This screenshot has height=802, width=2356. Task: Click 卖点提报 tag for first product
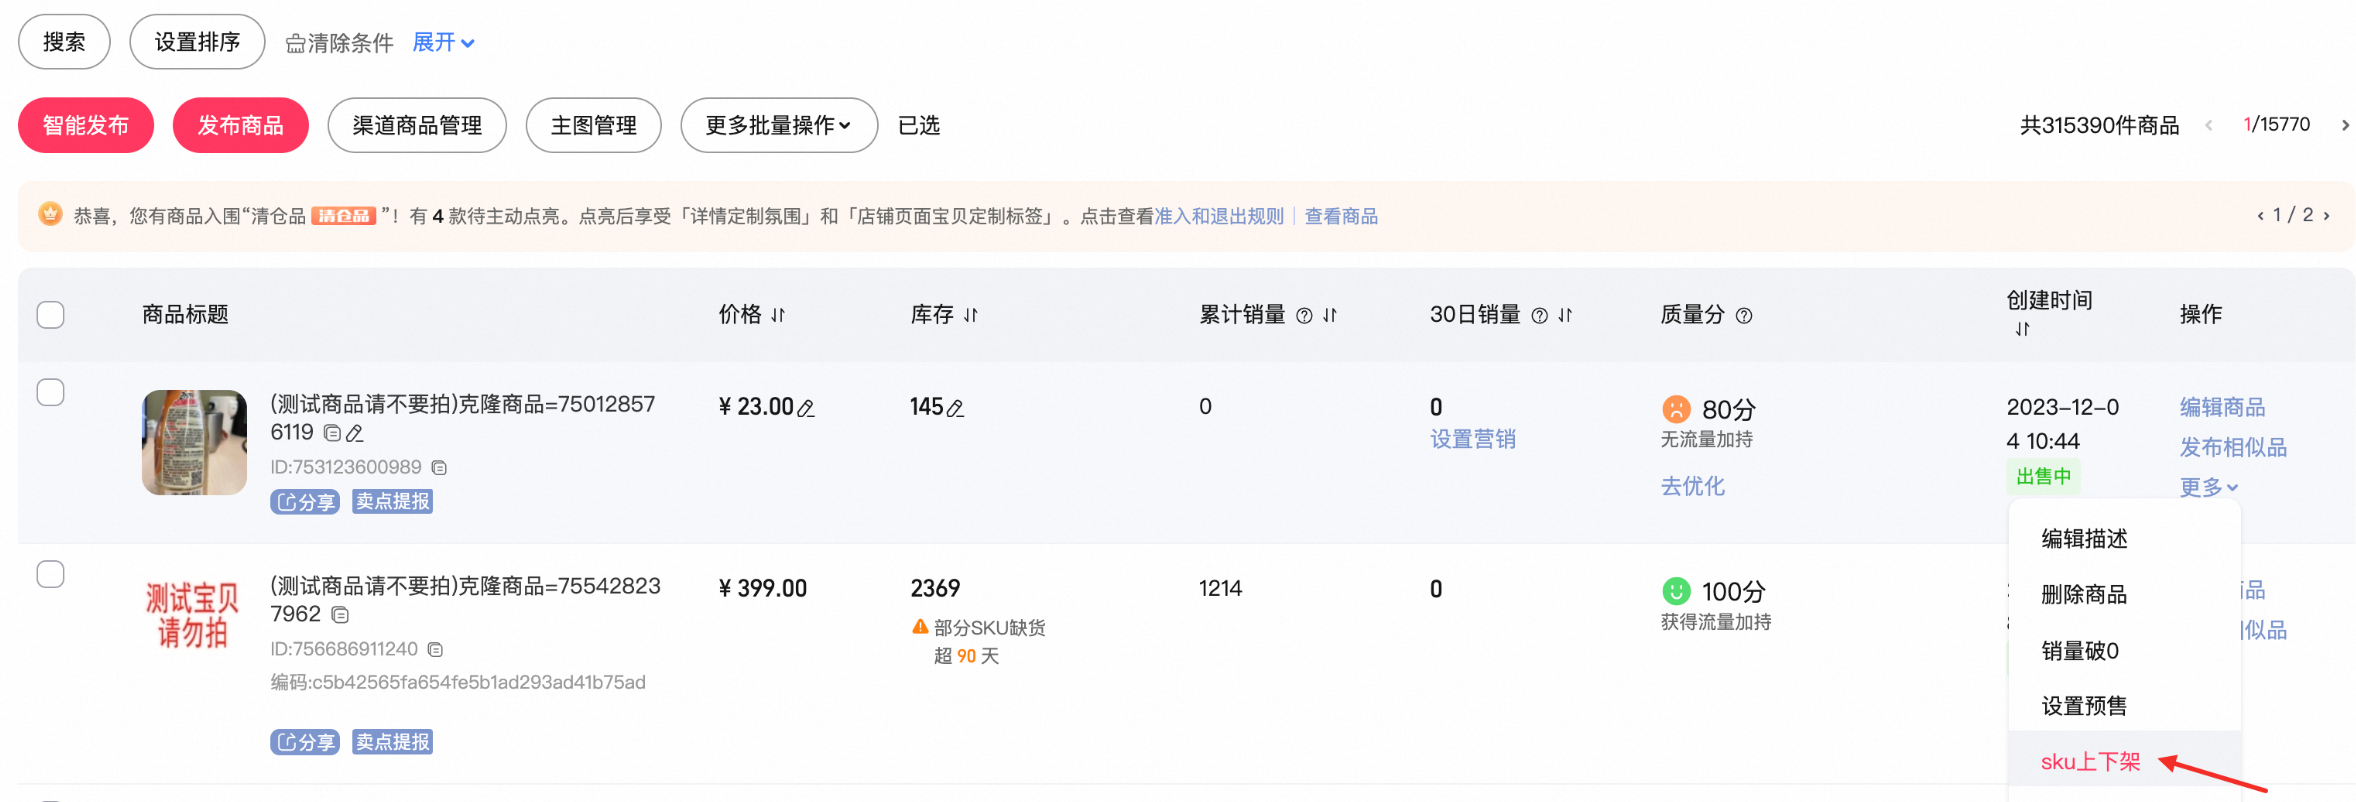point(393,501)
